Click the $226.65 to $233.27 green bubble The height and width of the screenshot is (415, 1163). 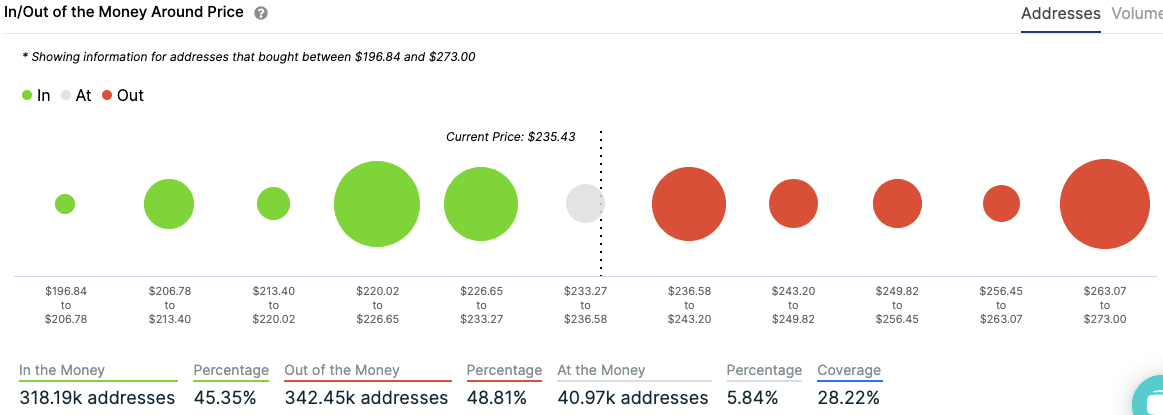coord(481,204)
